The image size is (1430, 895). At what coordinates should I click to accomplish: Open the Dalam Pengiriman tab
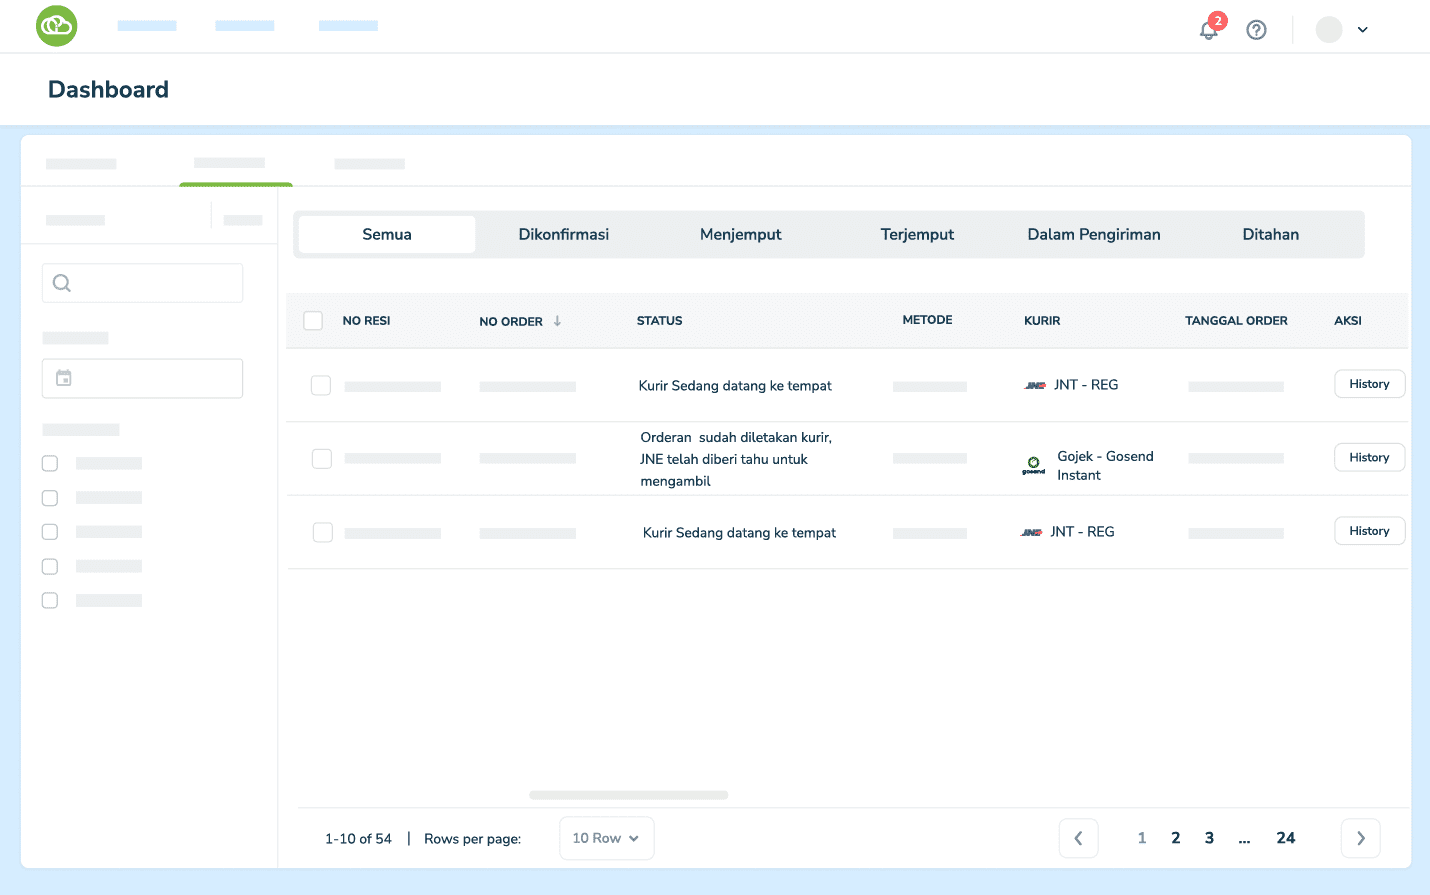pyautogui.click(x=1093, y=234)
